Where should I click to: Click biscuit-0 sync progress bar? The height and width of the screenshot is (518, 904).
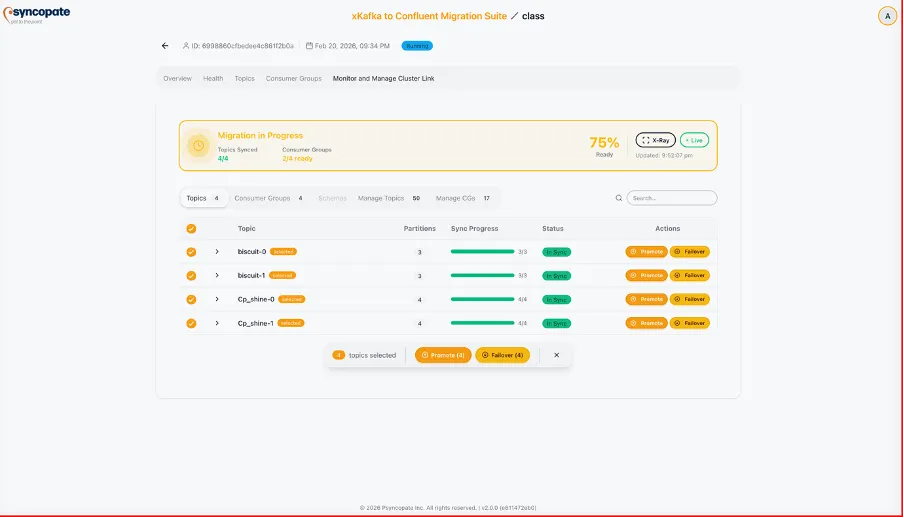click(482, 252)
